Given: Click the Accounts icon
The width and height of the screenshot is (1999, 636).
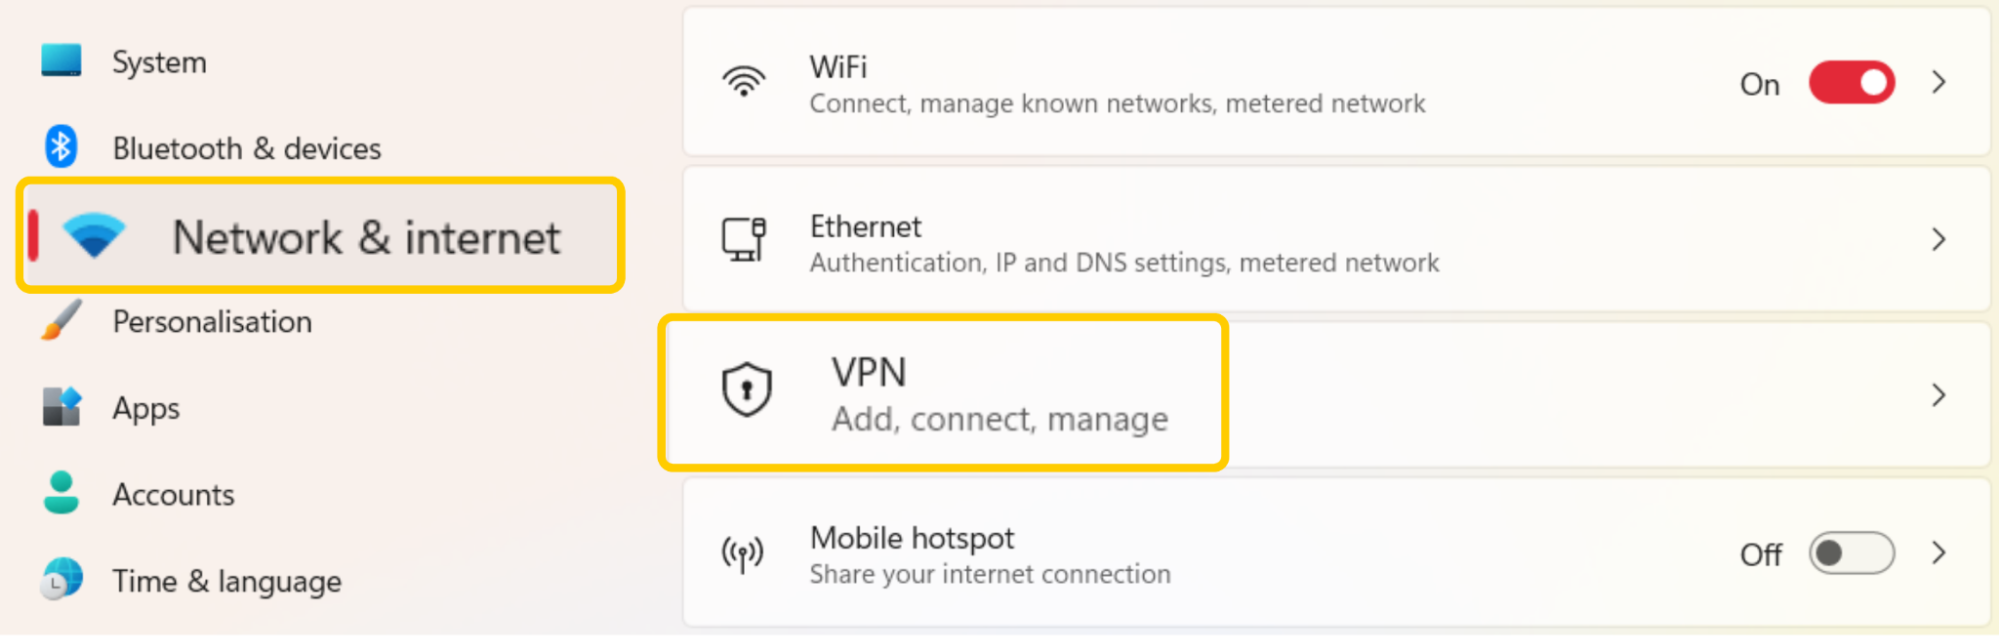Looking at the screenshot, I should coord(60,494).
